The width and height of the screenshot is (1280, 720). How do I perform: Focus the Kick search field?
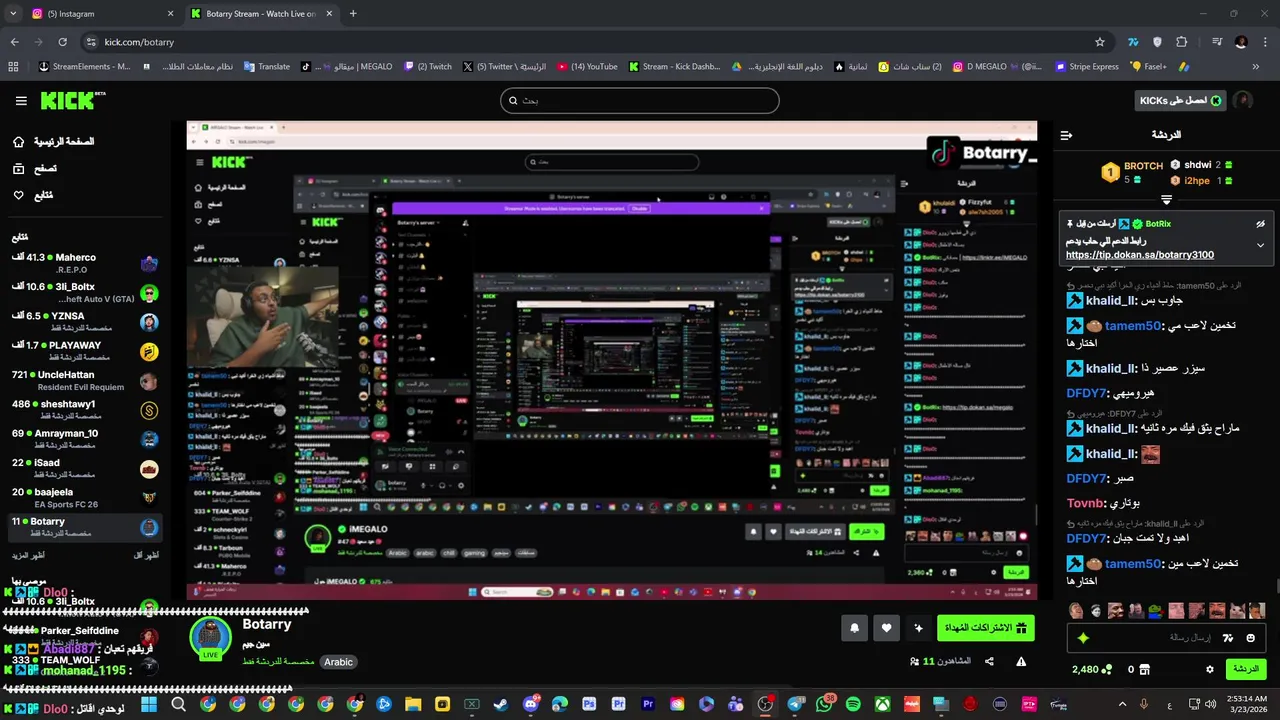[639, 100]
